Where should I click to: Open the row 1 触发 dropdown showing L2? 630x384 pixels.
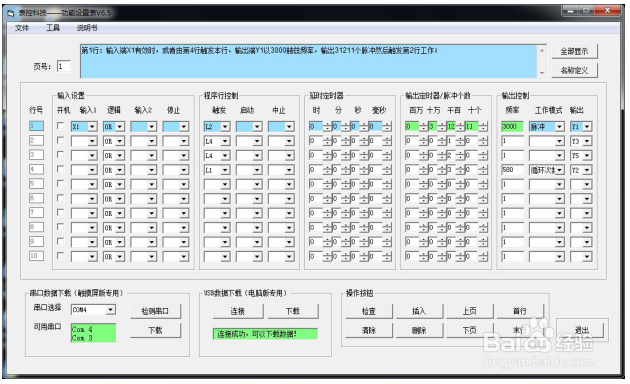(217, 127)
